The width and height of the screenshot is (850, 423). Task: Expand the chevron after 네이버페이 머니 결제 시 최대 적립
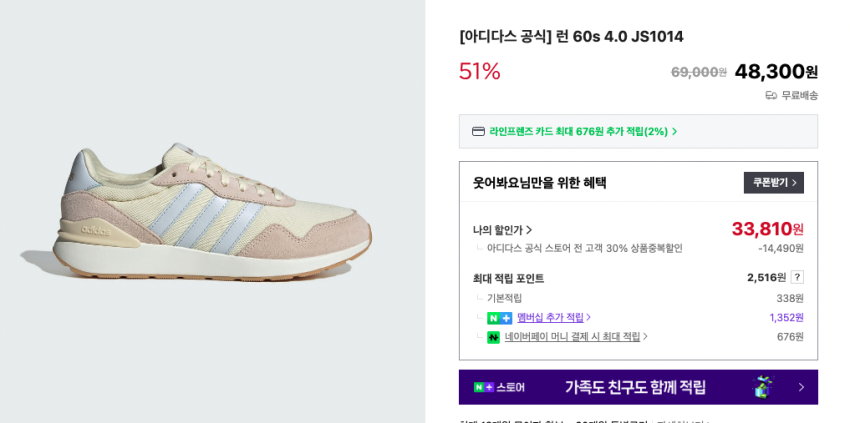[646, 336]
